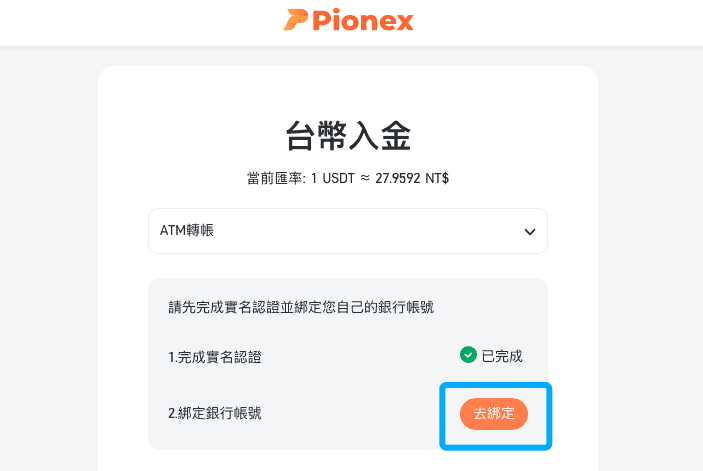The width and height of the screenshot is (703, 471).
Task: Click the 已完成 status label
Action: pyautogui.click(x=502, y=356)
